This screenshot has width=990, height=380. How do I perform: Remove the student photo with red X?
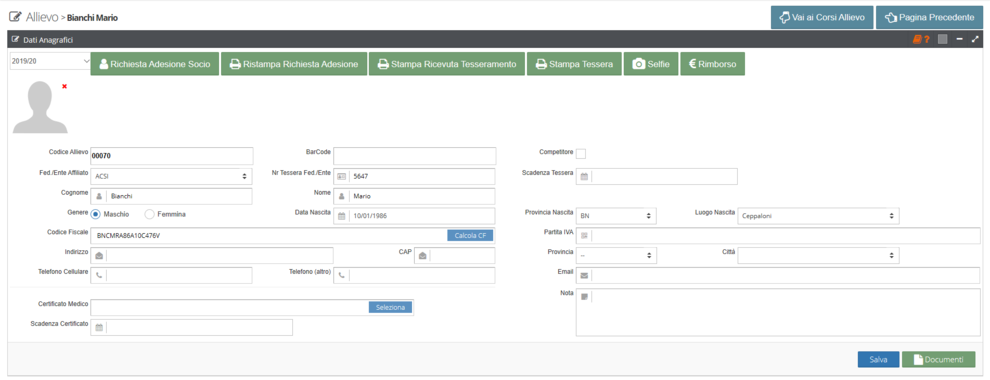coord(64,86)
